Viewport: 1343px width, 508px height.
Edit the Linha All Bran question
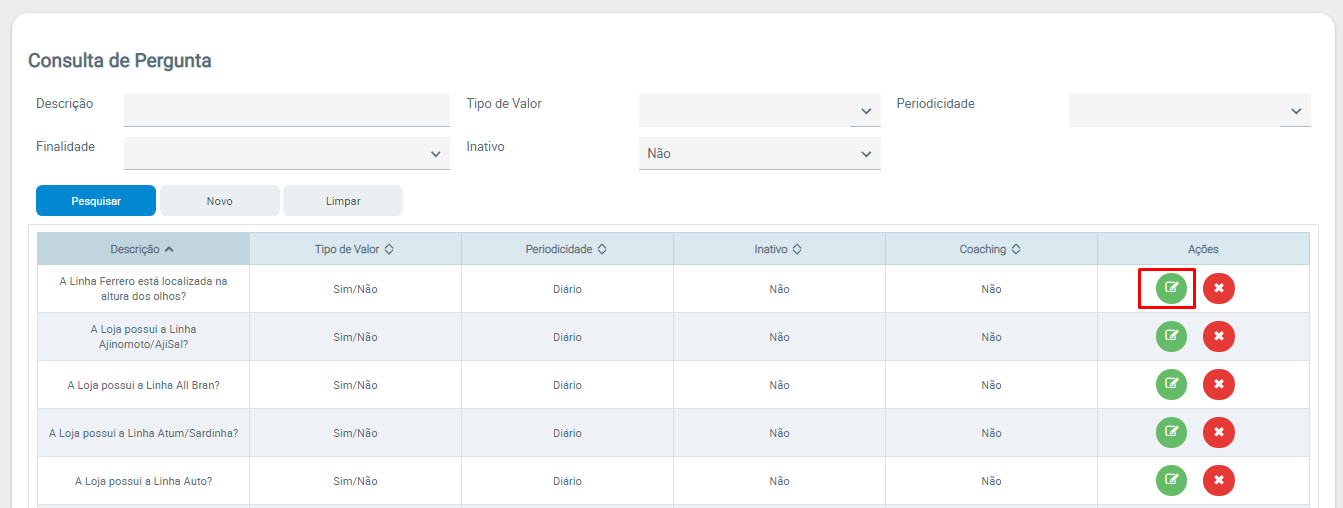pyautogui.click(x=1171, y=384)
